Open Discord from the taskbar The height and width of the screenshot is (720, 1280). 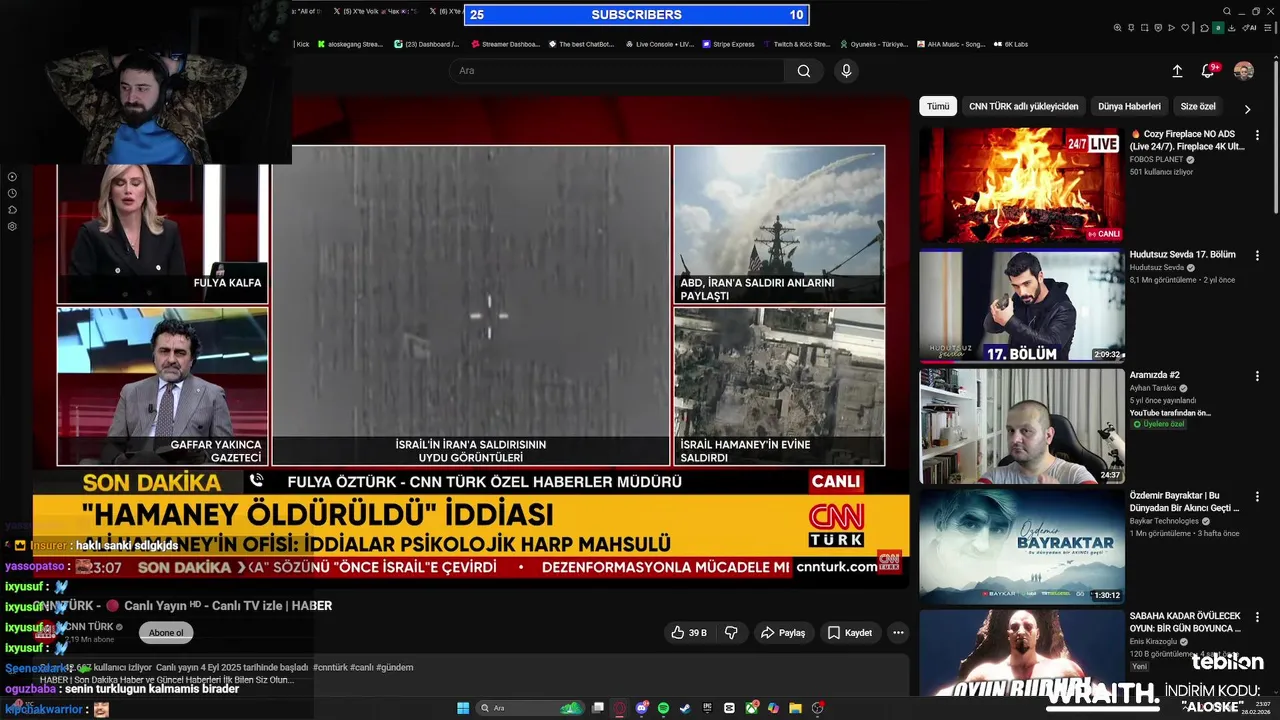coord(642,708)
